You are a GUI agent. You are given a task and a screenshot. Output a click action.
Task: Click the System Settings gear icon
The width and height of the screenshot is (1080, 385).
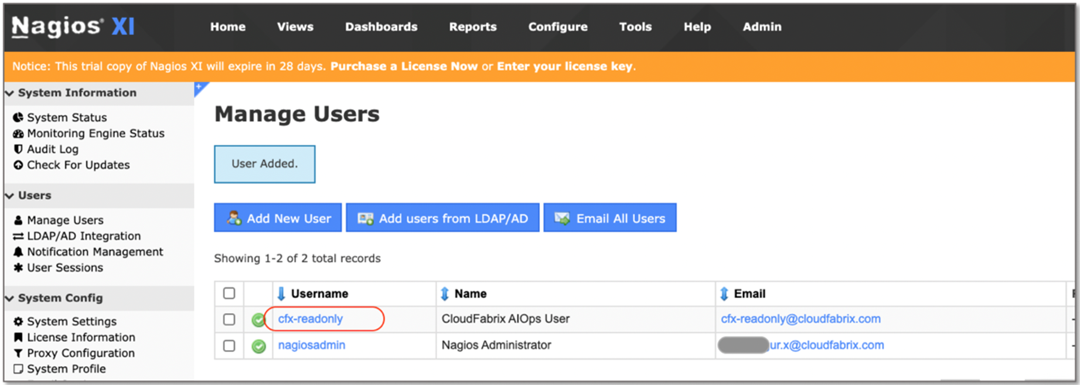coord(19,322)
